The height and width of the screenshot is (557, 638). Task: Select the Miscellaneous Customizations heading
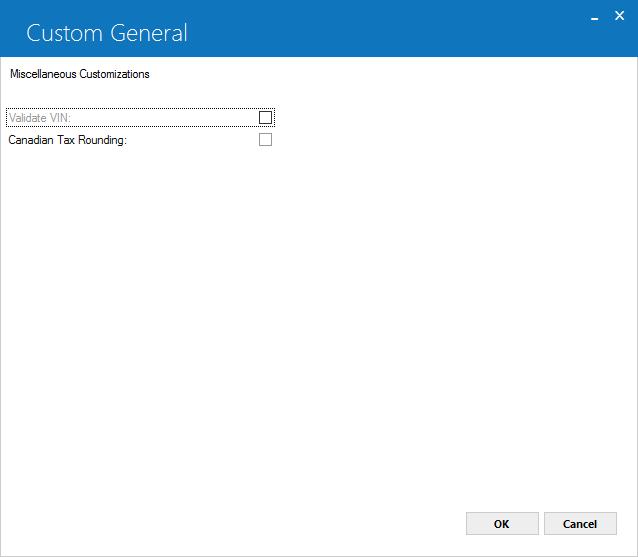tap(80, 74)
